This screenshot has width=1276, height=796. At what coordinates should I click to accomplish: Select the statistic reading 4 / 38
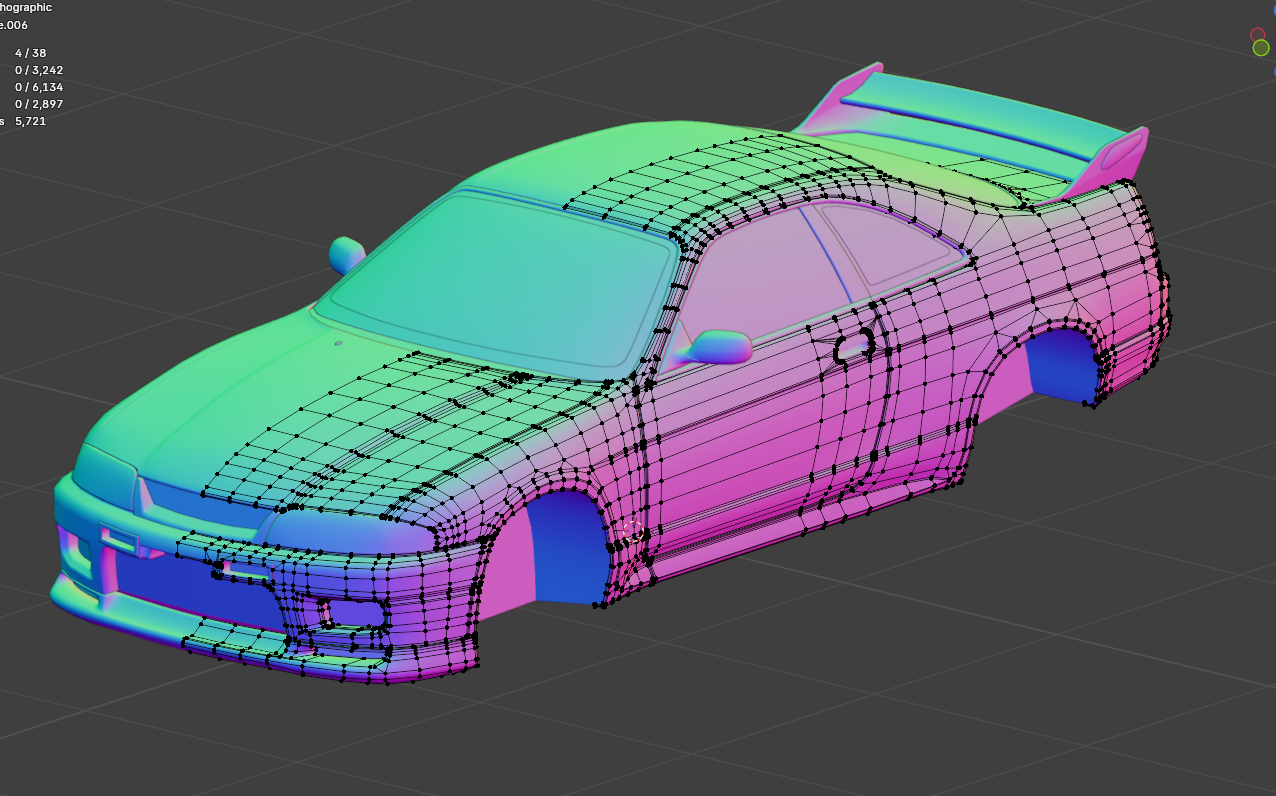30,53
